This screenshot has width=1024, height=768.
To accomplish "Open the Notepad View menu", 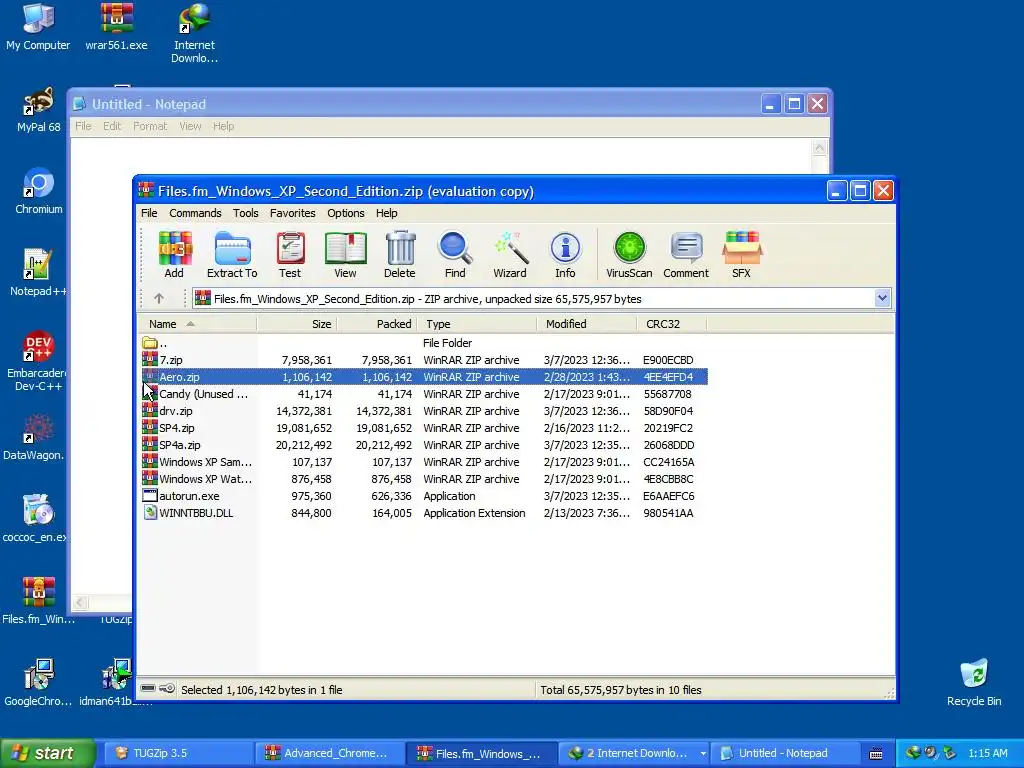I will tap(190, 126).
